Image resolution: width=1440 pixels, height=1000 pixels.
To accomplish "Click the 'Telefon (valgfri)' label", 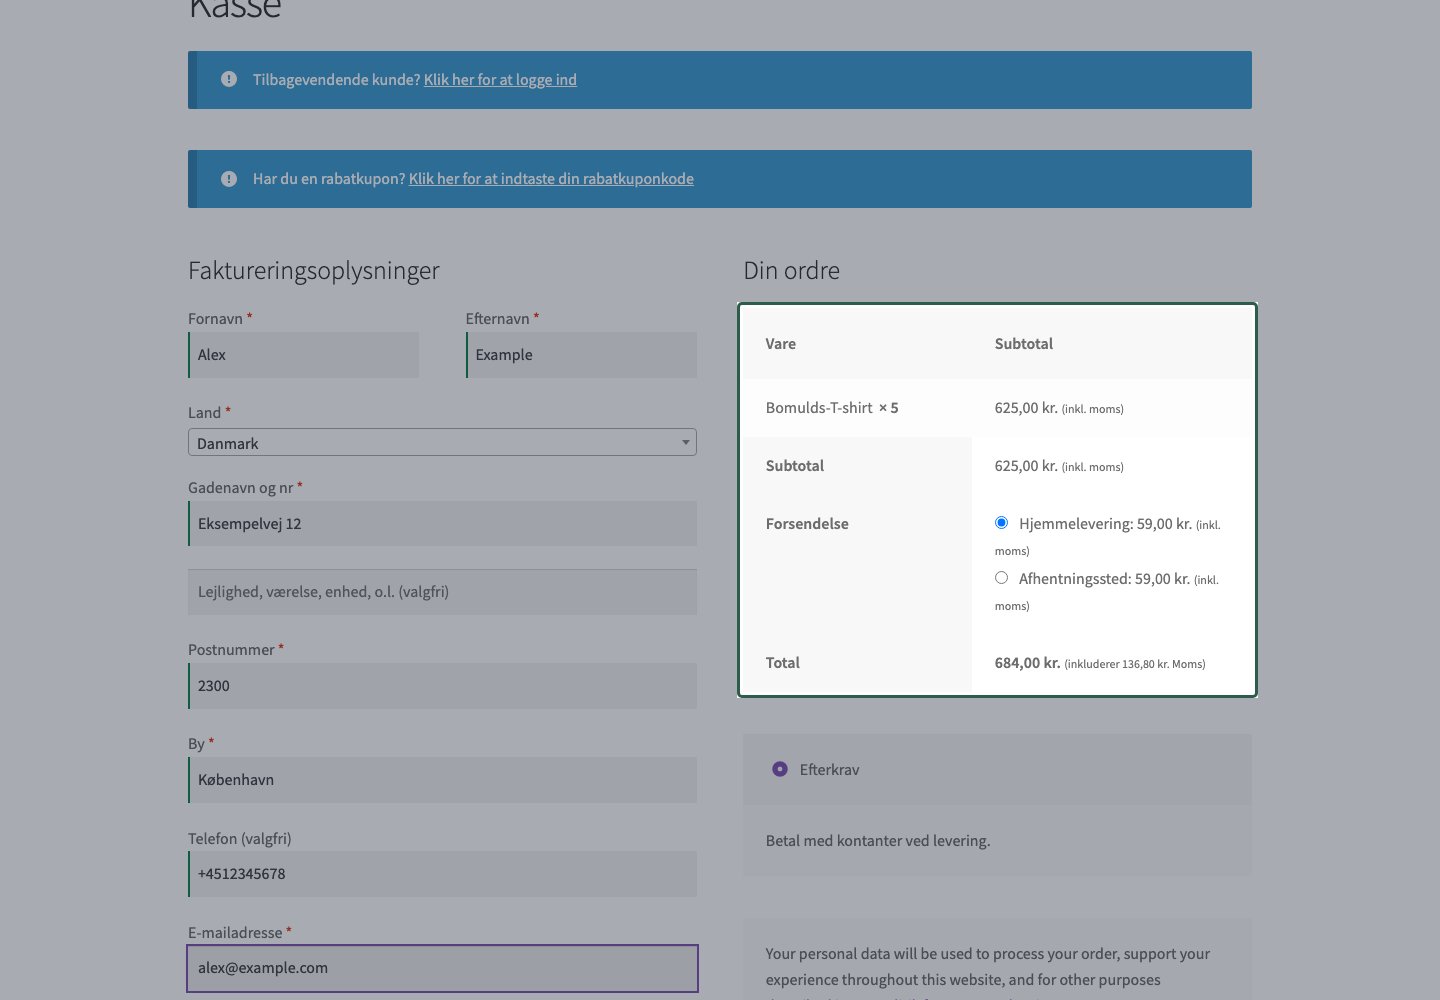I will click(240, 839).
